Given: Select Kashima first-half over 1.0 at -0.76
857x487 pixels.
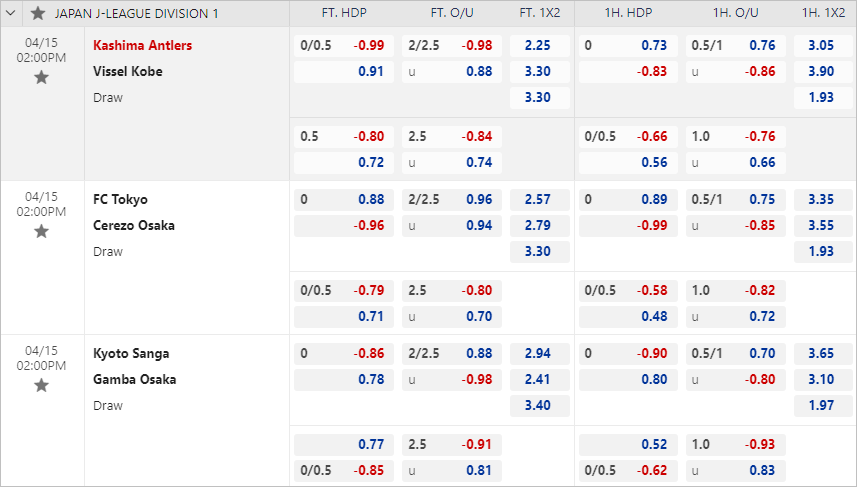Looking at the screenshot, I should click(736, 137).
